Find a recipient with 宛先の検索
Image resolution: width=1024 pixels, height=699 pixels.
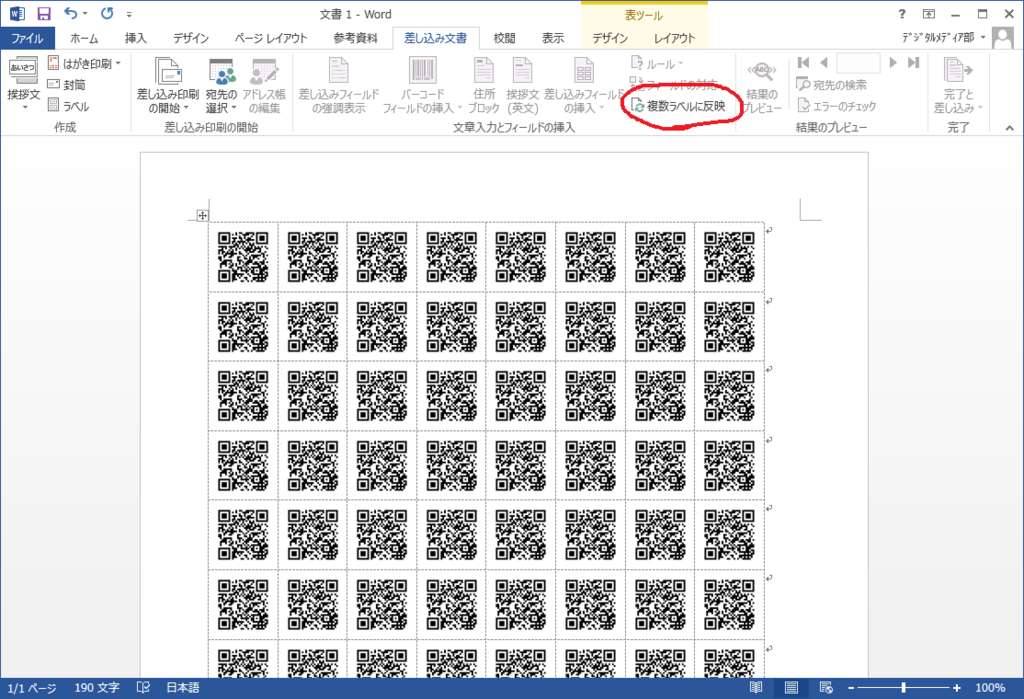(x=832, y=84)
